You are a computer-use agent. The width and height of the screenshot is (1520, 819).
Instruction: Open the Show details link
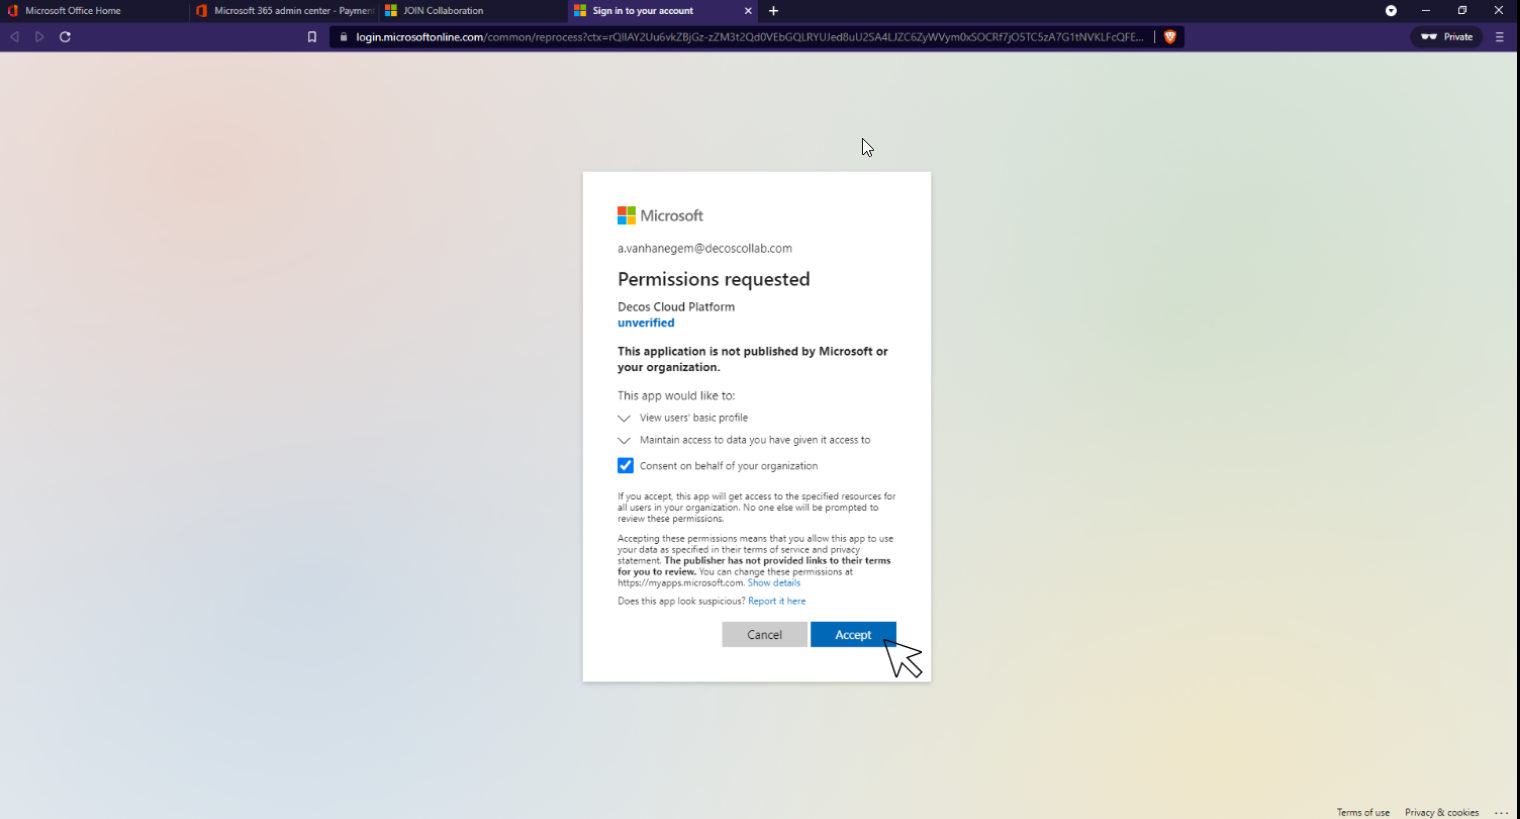point(774,583)
